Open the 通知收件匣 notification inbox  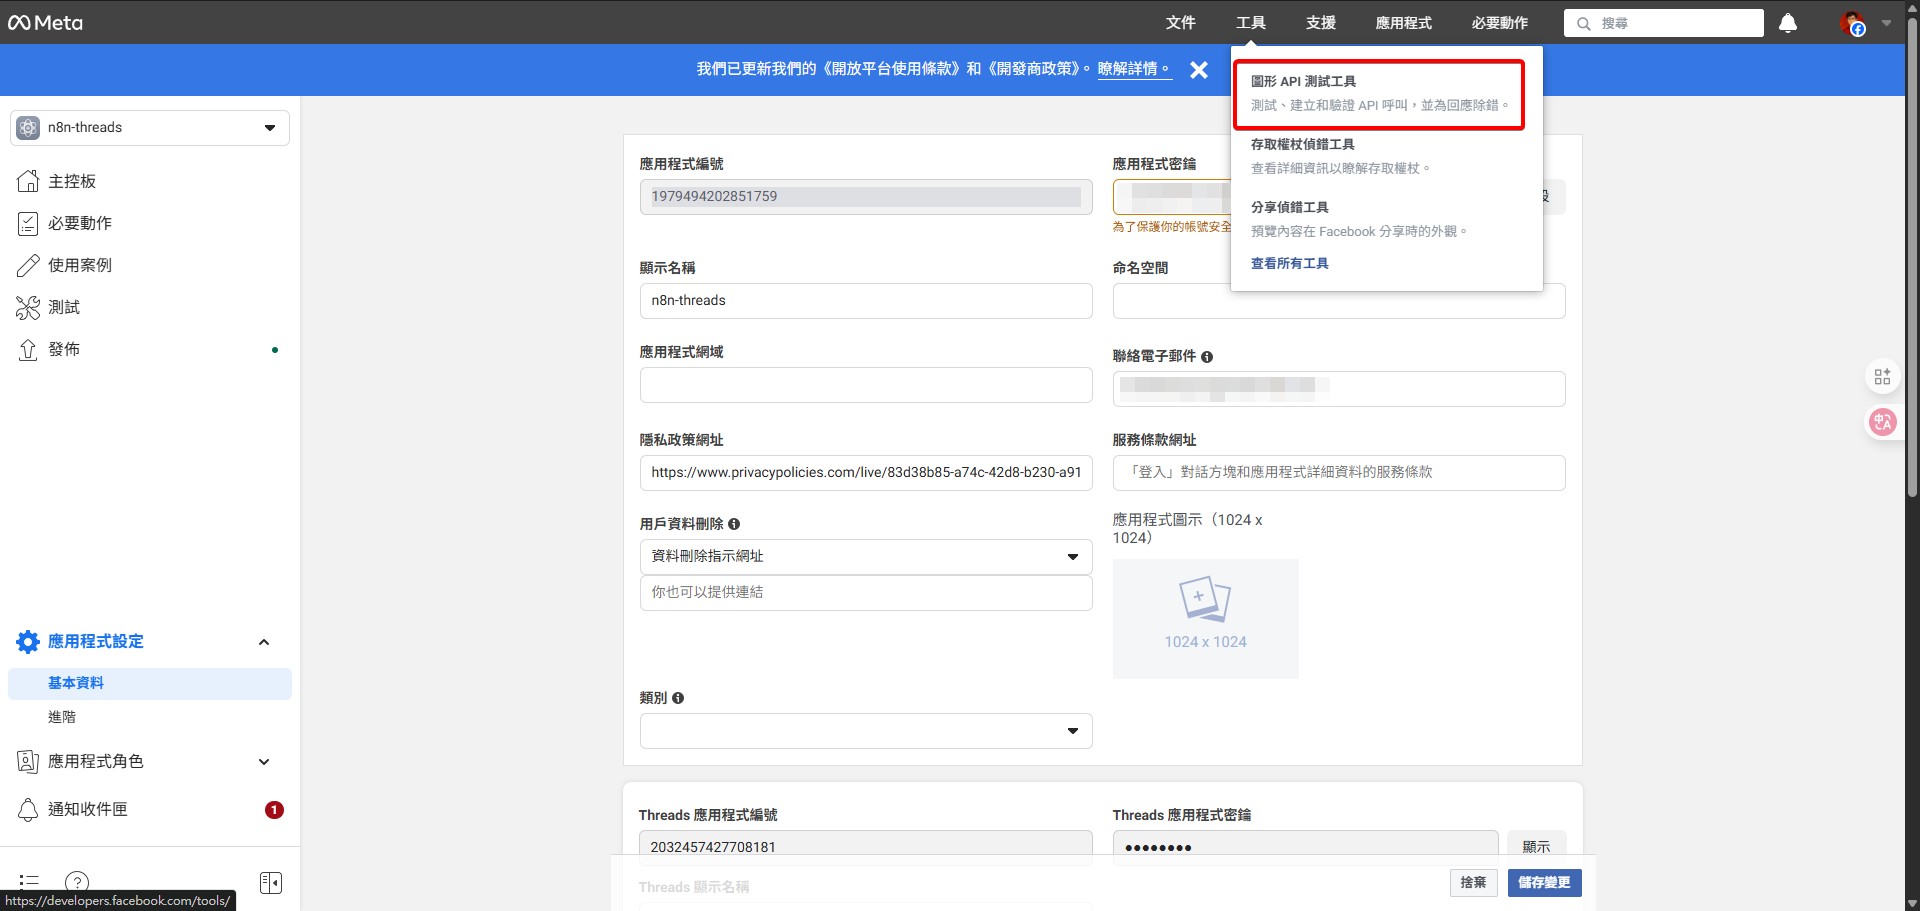(92, 809)
